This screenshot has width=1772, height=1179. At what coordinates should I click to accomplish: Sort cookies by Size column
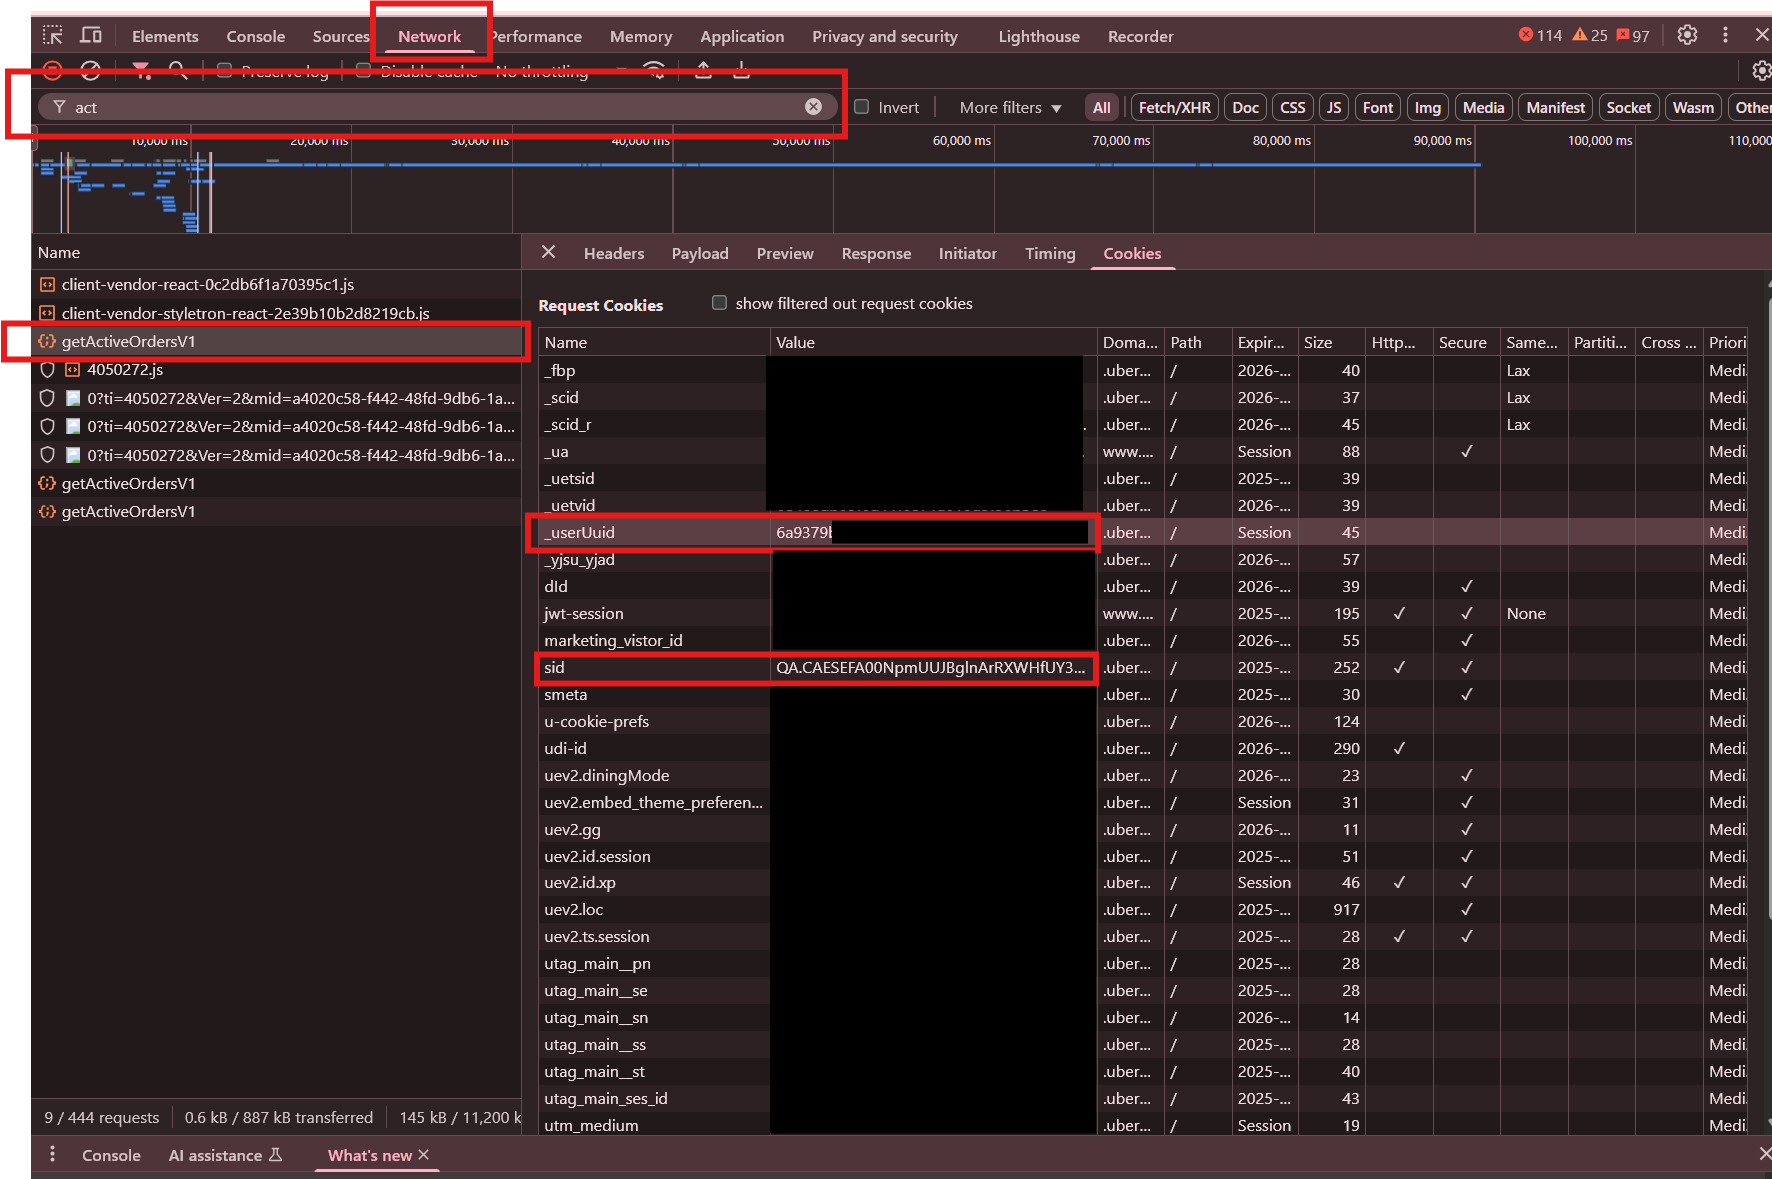[1330, 342]
